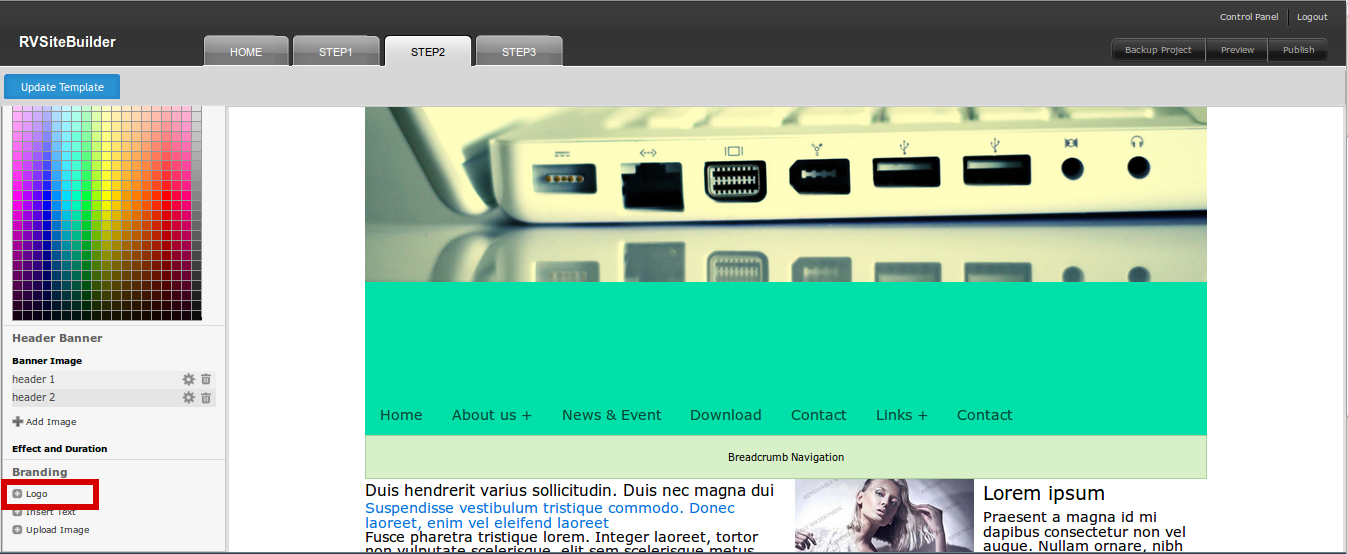Click the plus icon beside Upload Image
This screenshot has width=1348, height=554.
click(x=17, y=530)
